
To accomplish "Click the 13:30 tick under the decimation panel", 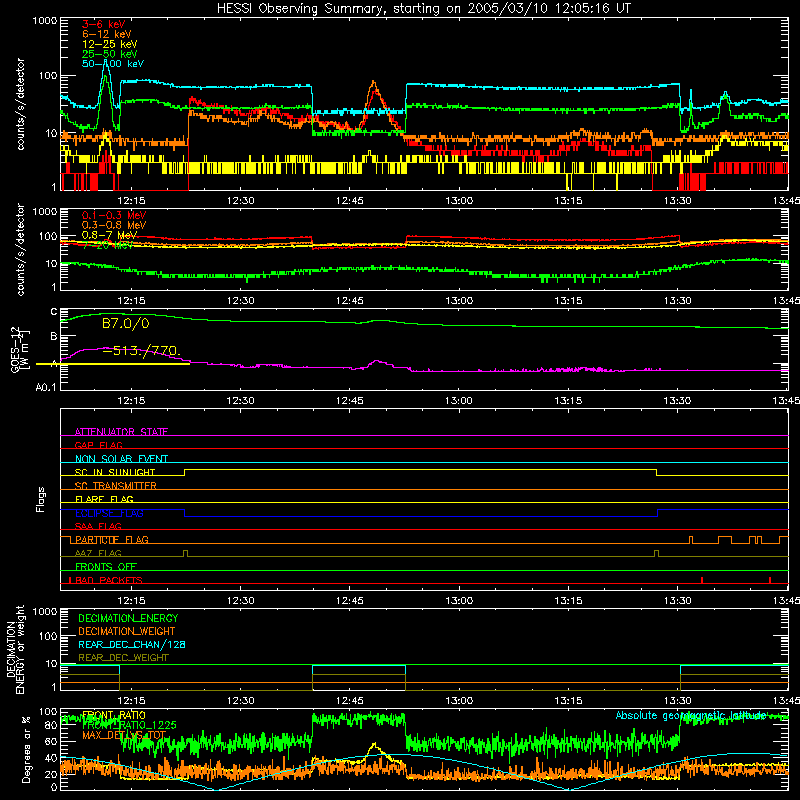I will 678,701.
